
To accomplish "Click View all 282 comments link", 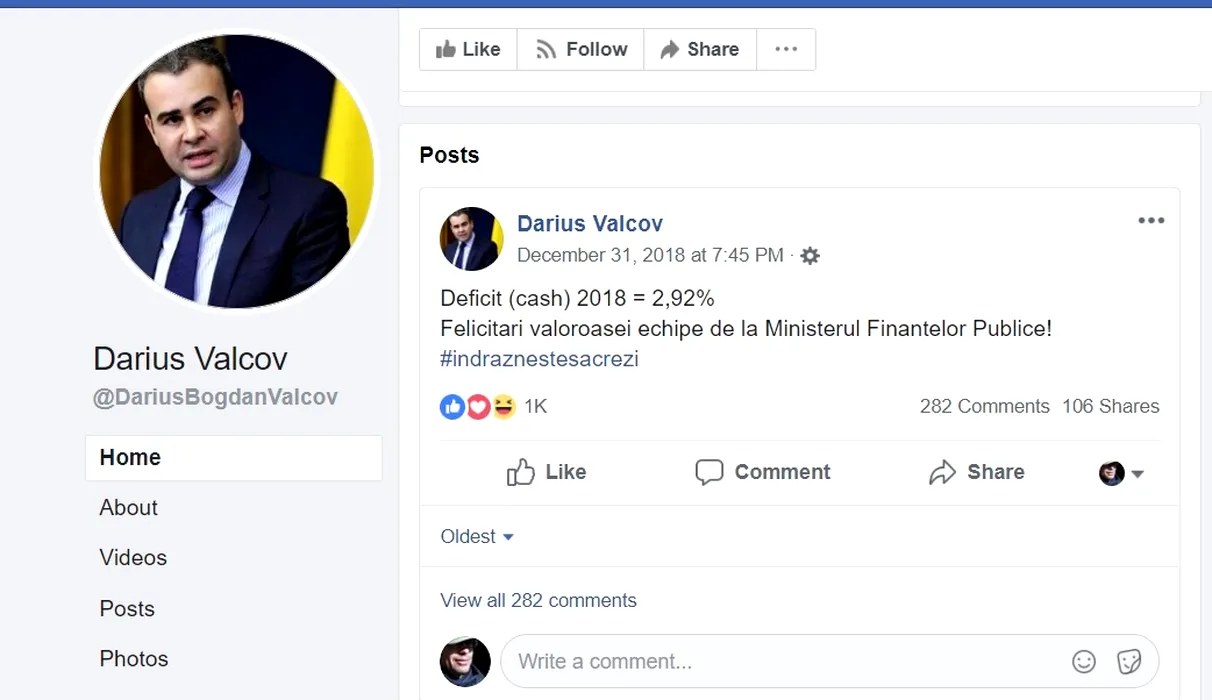I will (538, 601).
